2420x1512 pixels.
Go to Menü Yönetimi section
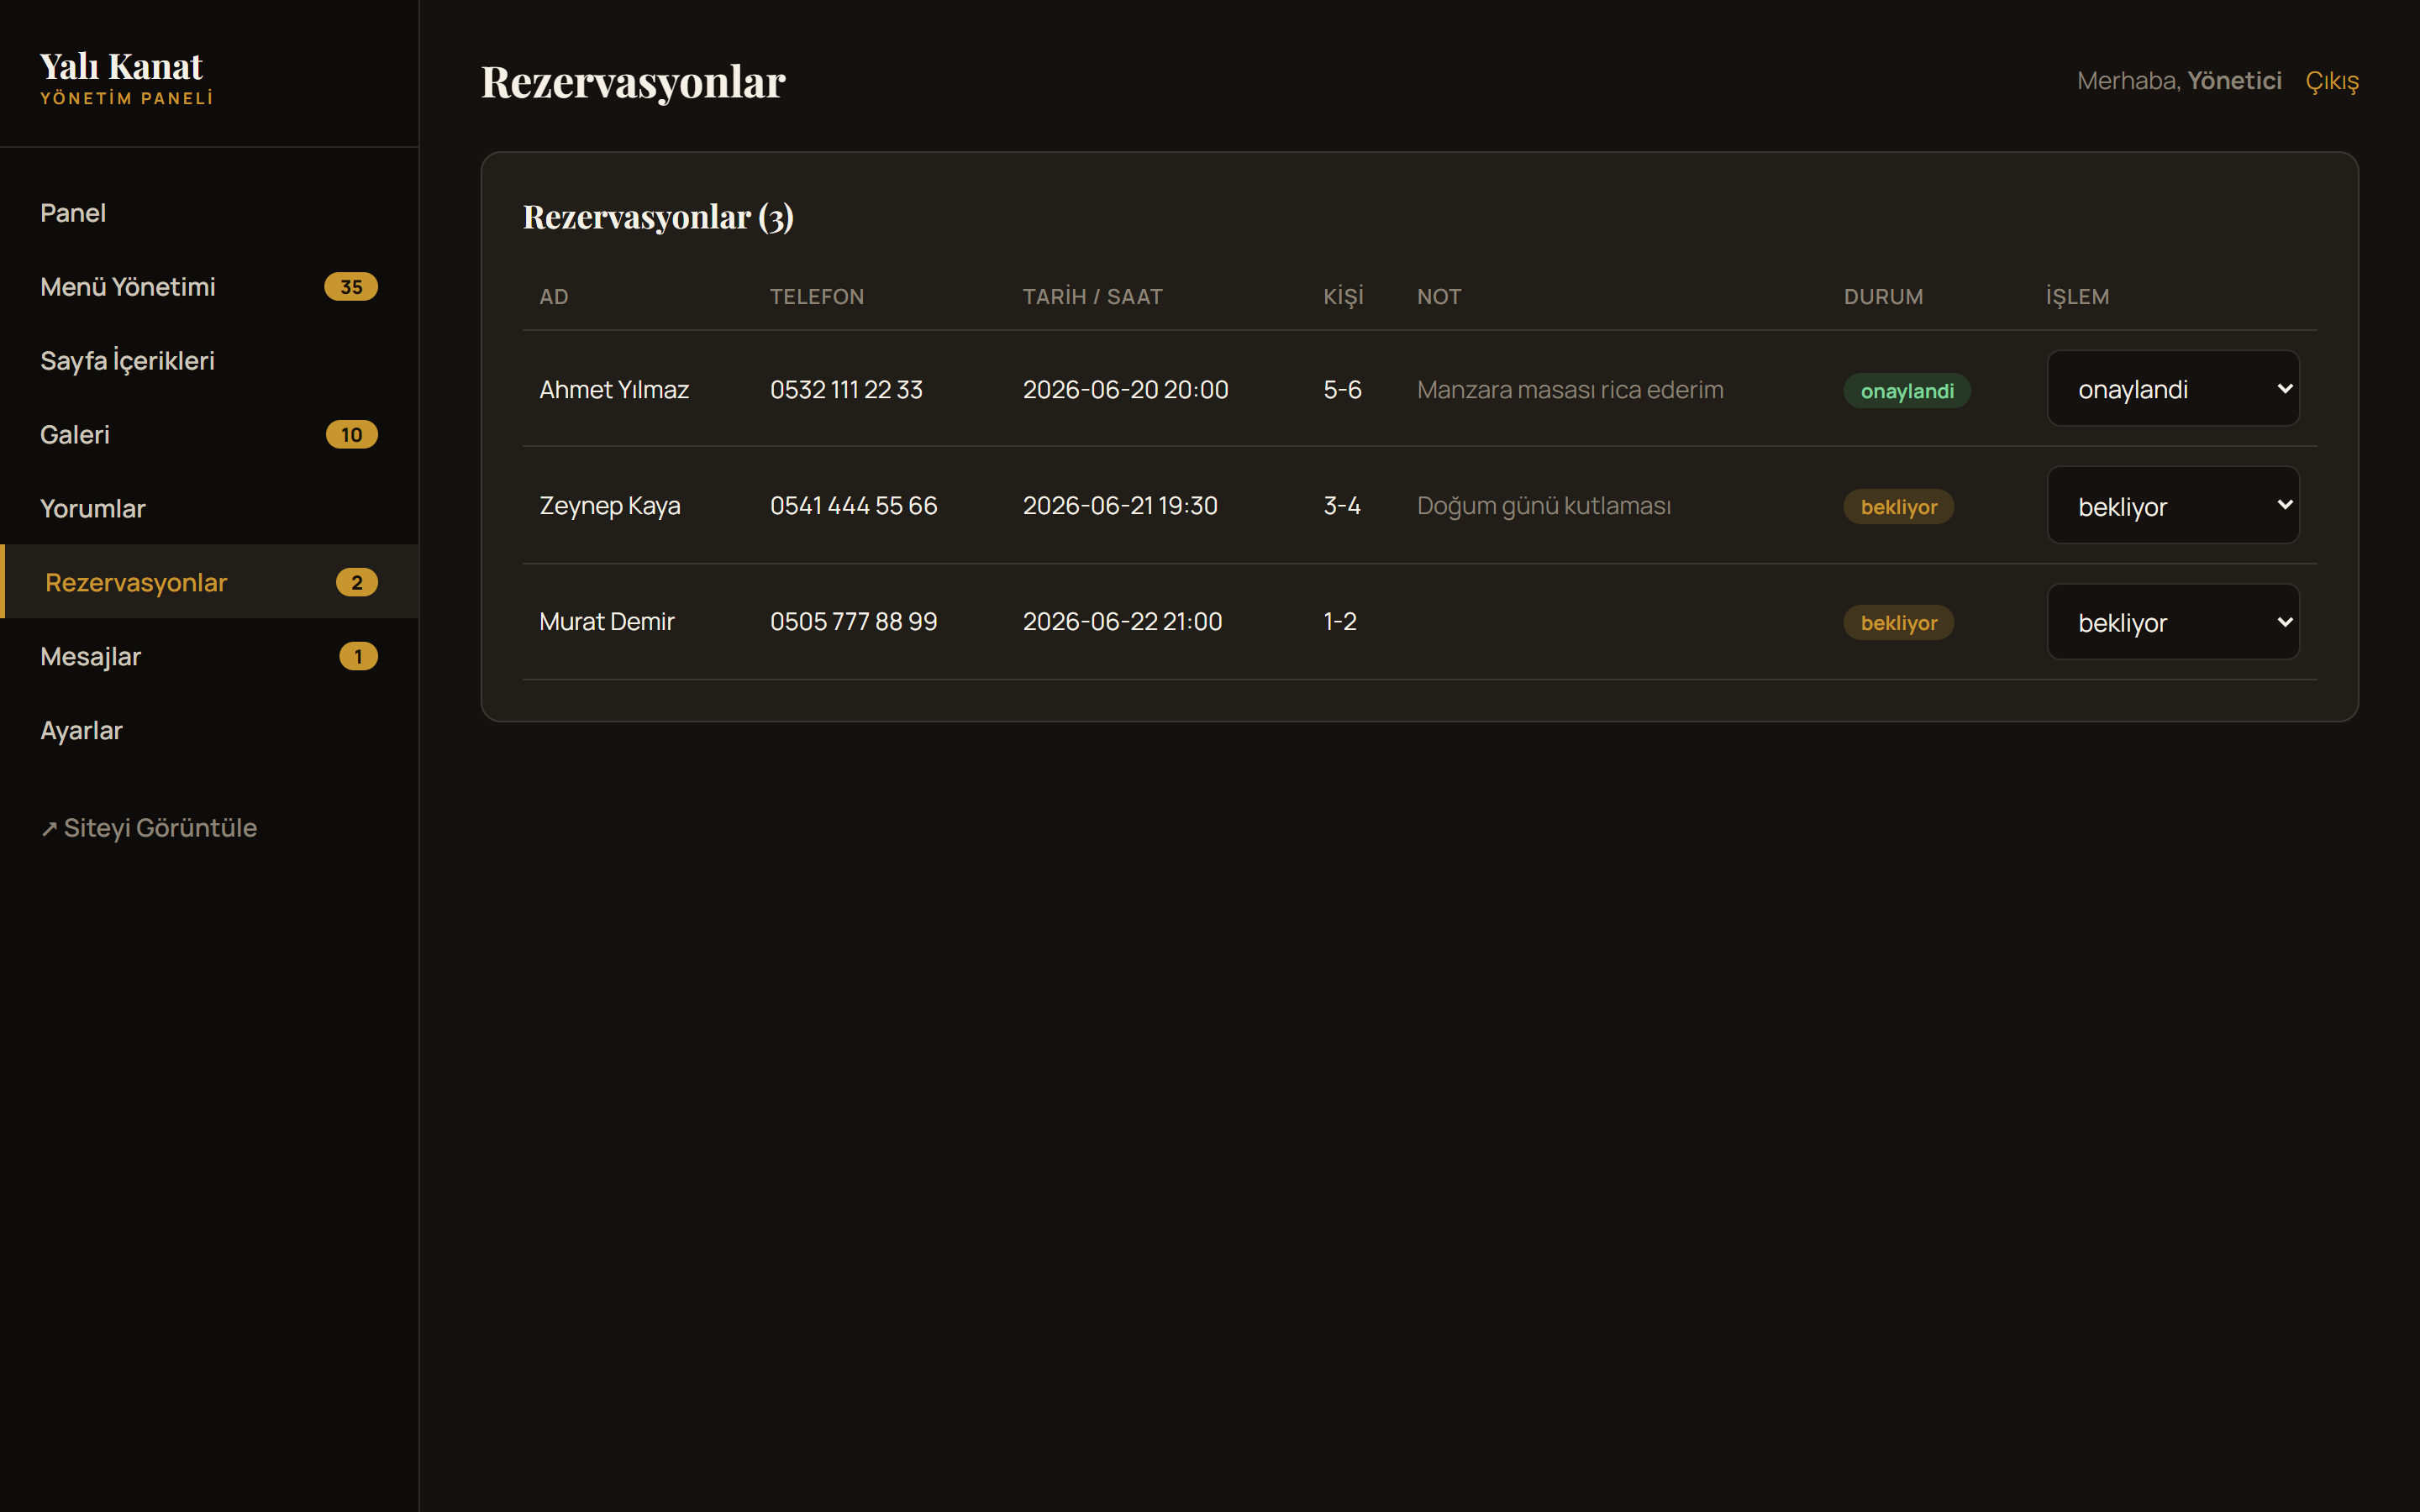209,287
